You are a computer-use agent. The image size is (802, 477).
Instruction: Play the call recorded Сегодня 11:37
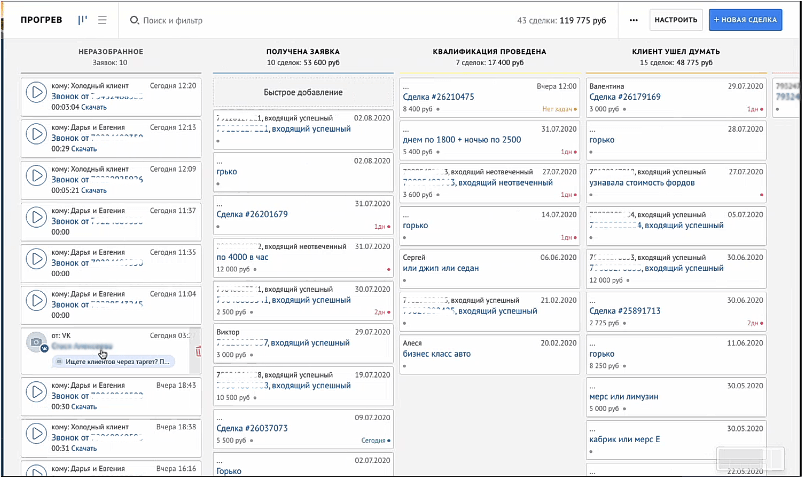[36, 217]
